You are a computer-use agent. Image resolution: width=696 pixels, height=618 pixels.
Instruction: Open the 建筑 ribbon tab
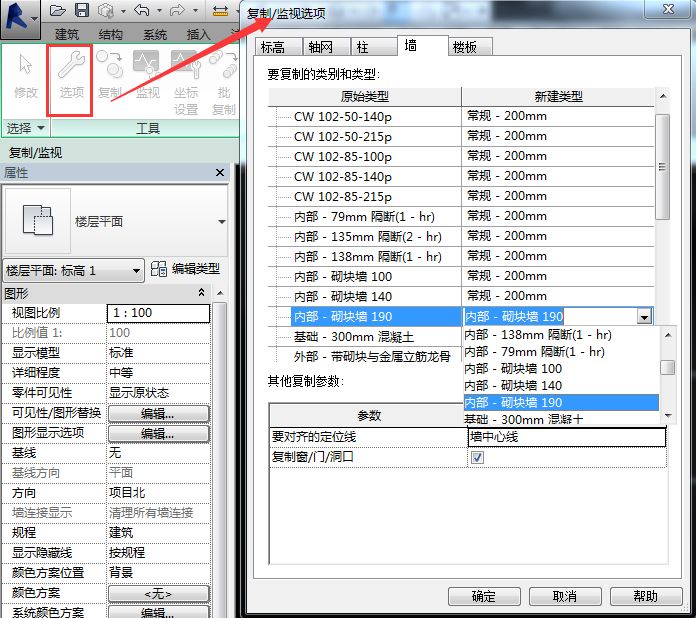tap(67, 34)
